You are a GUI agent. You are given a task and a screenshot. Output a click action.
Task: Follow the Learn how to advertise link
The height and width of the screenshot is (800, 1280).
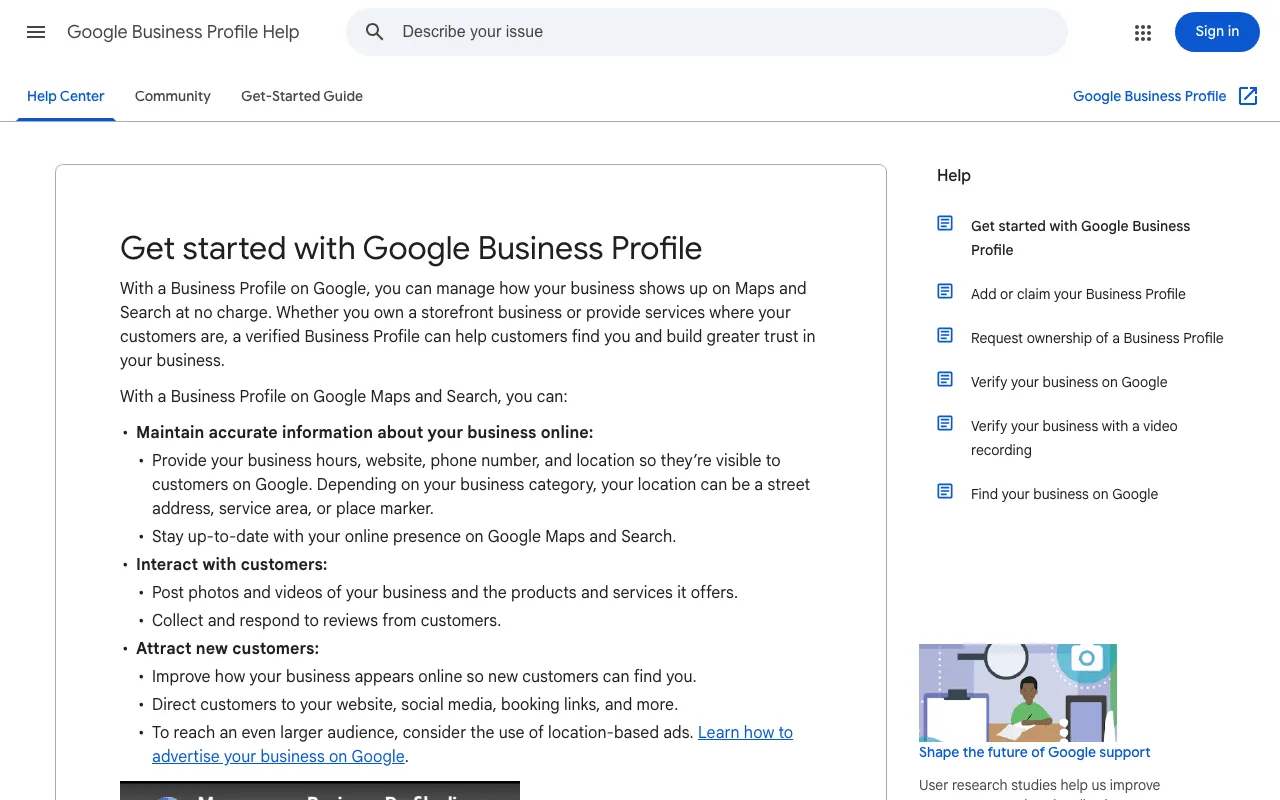tap(472, 744)
